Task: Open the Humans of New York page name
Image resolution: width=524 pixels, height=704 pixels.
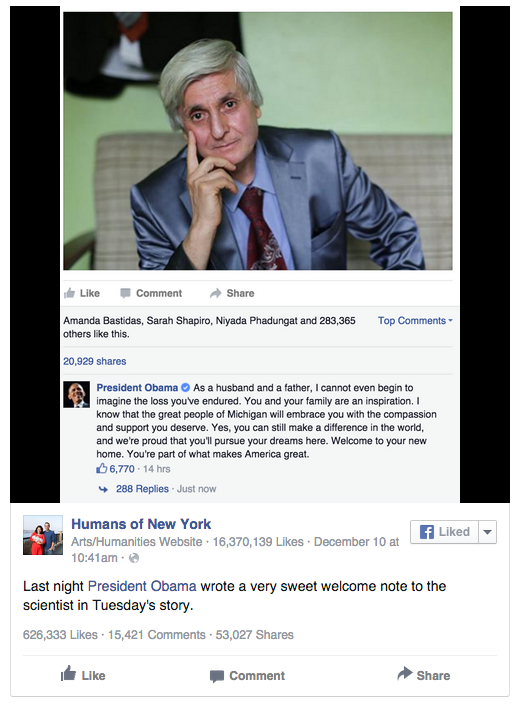Action: click(x=141, y=524)
